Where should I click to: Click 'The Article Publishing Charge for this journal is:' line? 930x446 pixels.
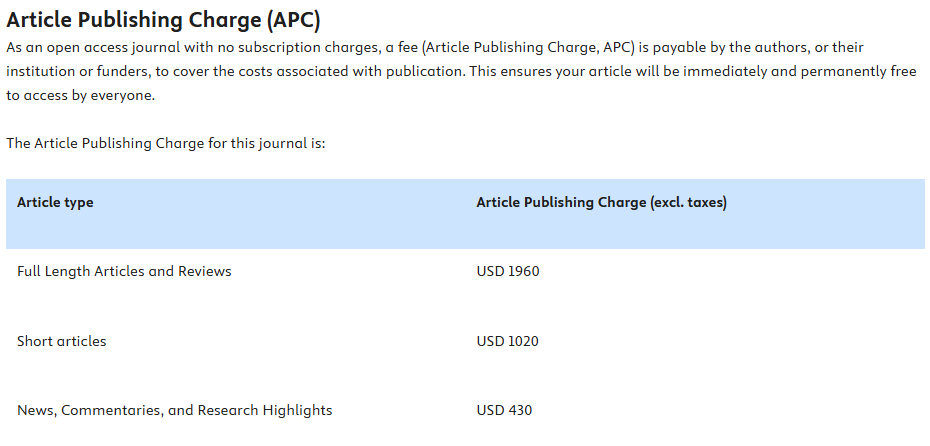(166, 143)
